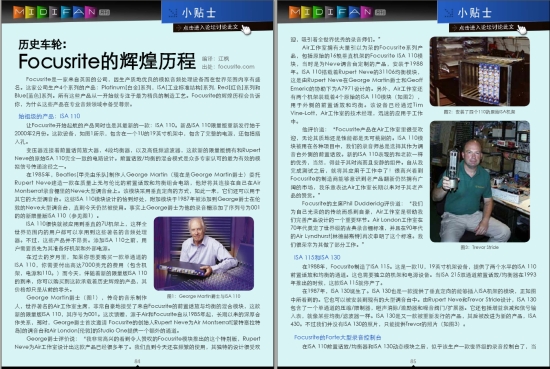Click the hand cursor icon on left page banner
550x369 pixels.
(x=247, y=30)
